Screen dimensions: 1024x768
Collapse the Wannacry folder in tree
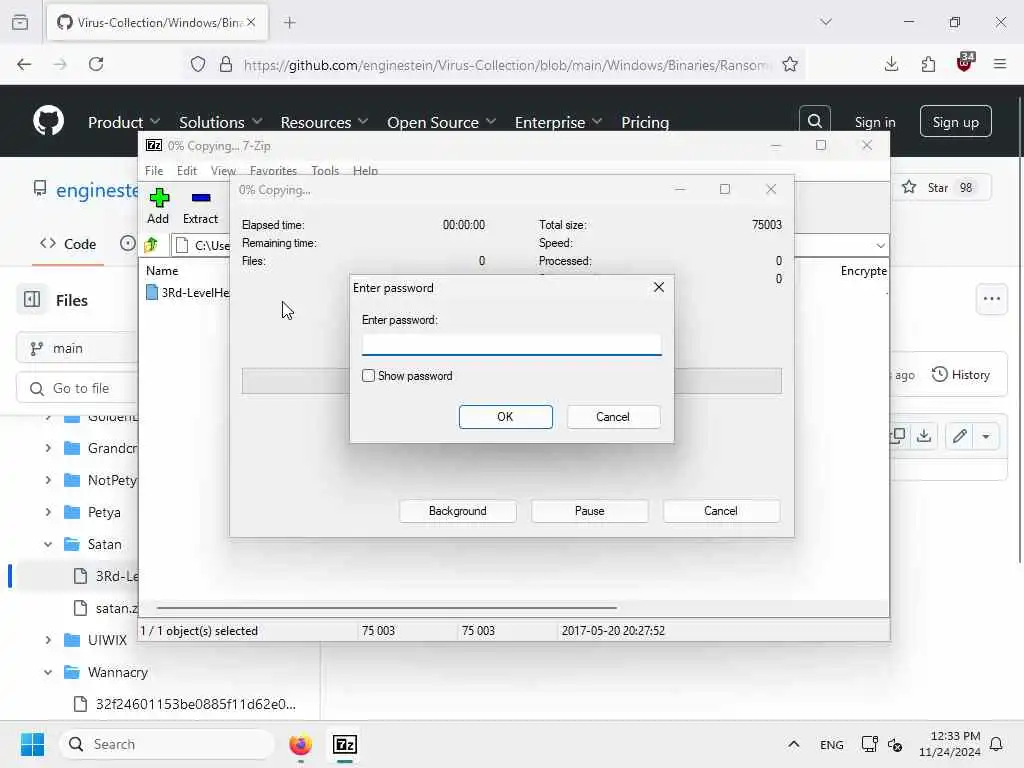point(48,672)
